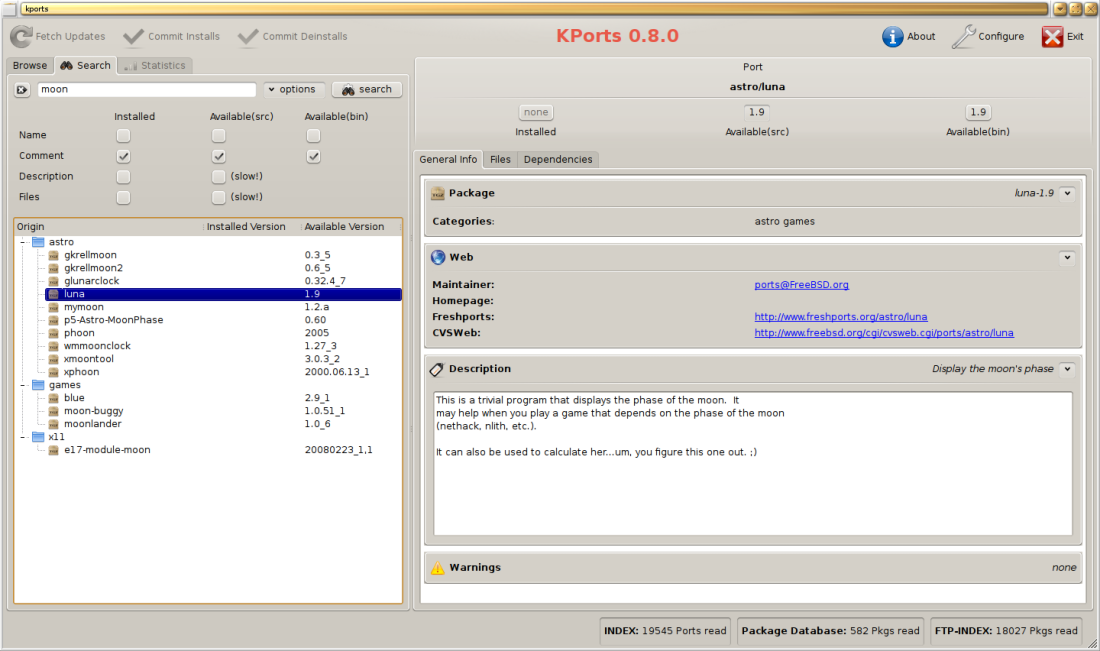The image size is (1100, 651).
Task: Enable Name search for Available(src)
Action: pyautogui.click(x=219, y=135)
